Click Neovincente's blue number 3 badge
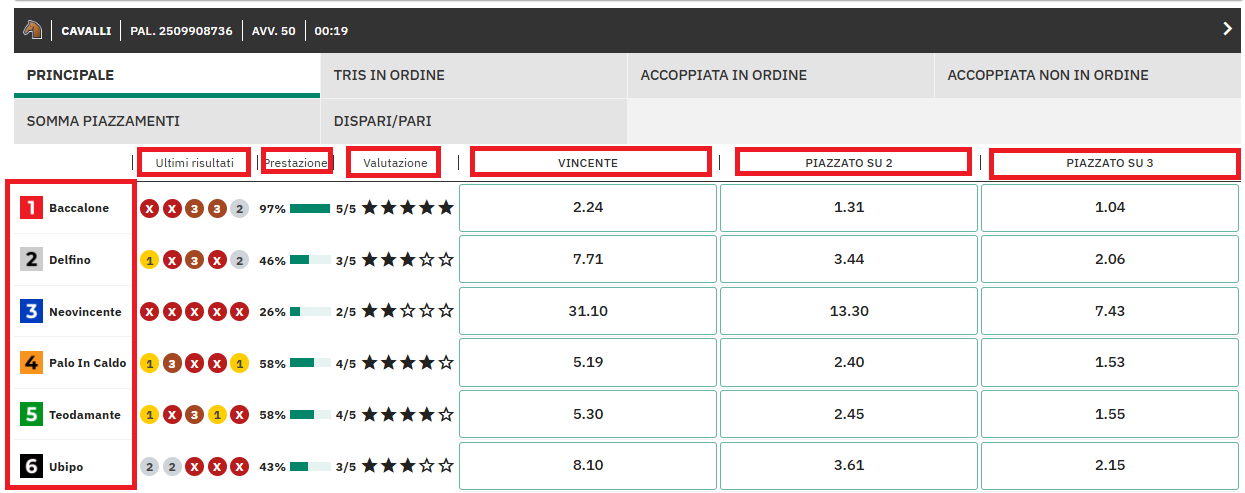 pos(32,312)
